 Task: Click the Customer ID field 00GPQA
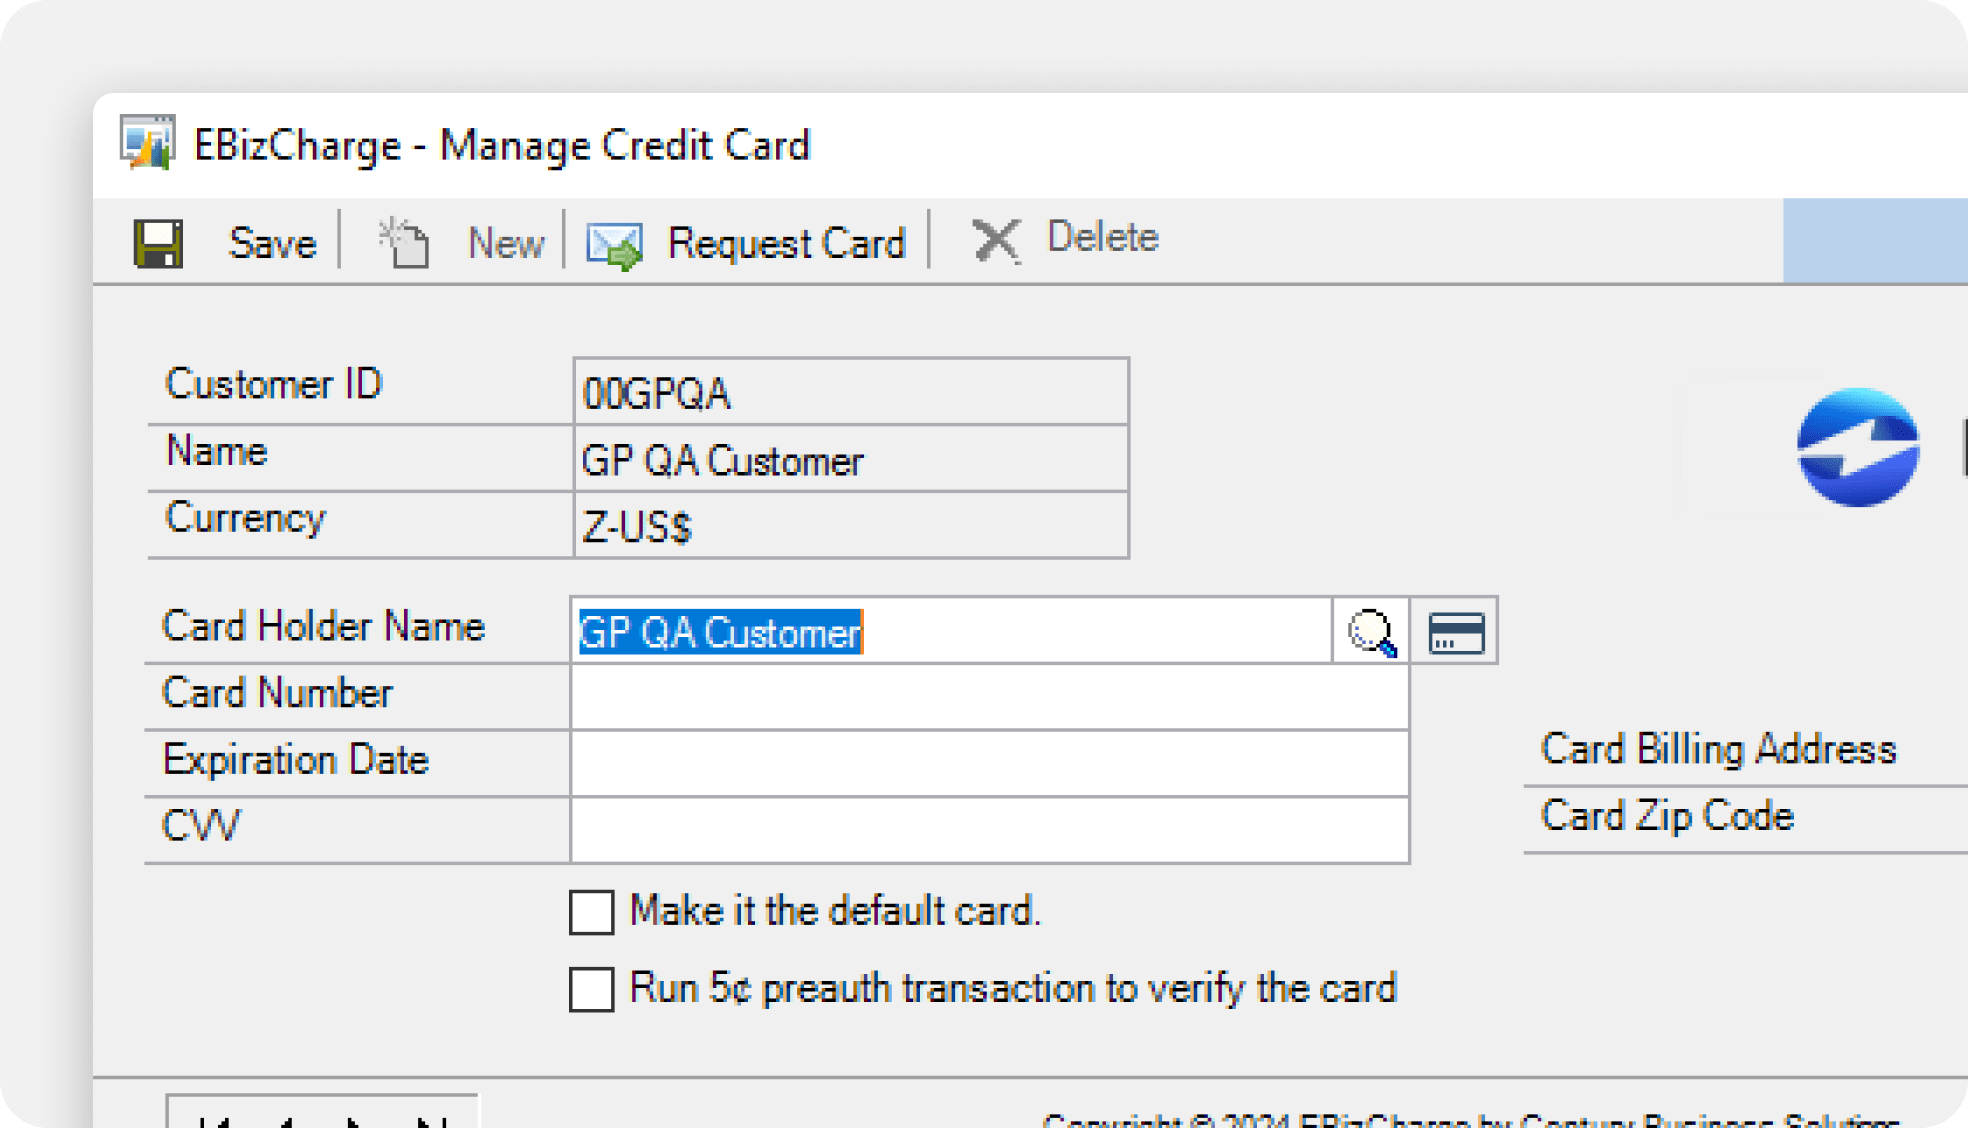[850, 393]
